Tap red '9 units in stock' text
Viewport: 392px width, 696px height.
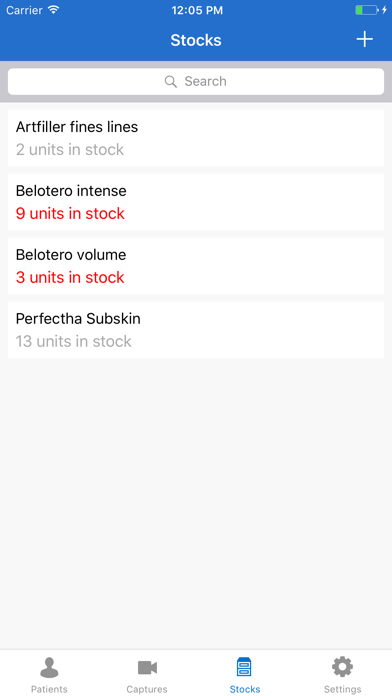(70, 214)
